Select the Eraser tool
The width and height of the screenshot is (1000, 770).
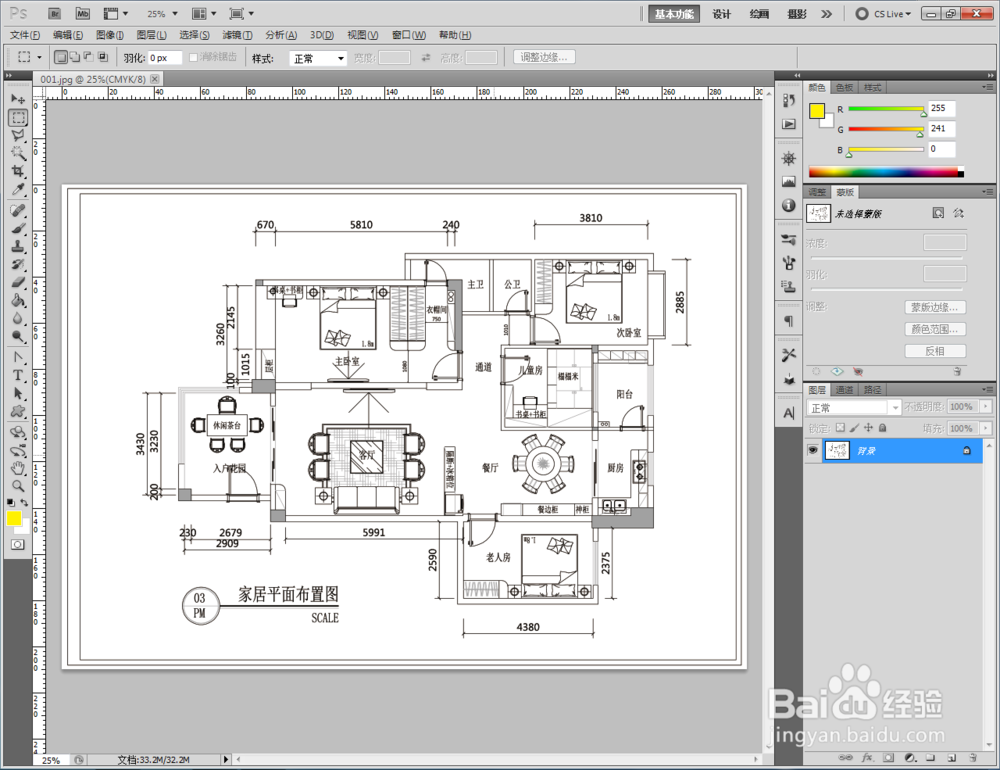18,282
